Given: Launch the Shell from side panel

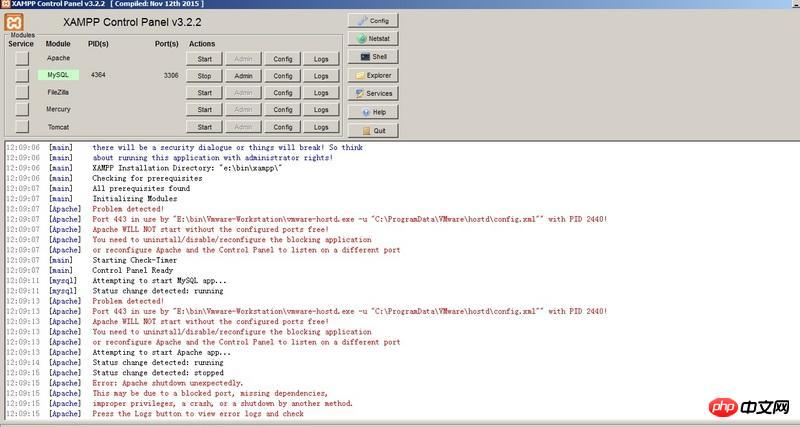Looking at the screenshot, I should tap(373, 57).
